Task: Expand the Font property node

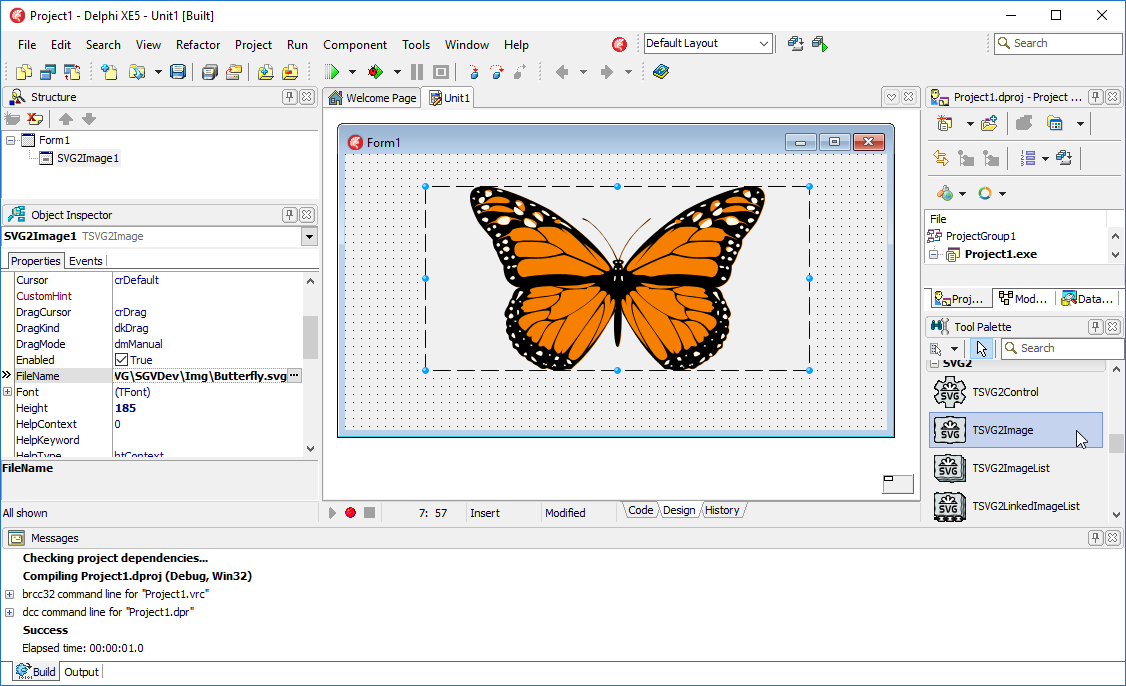Action: click(x=8, y=392)
